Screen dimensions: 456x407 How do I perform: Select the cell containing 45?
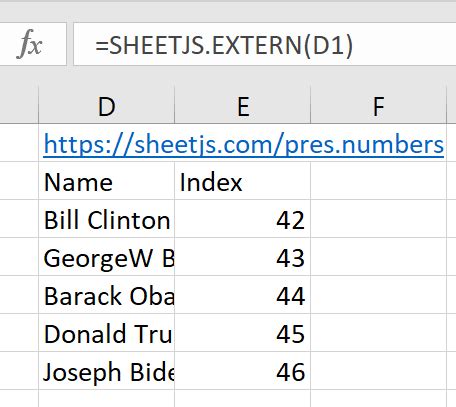(243, 333)
